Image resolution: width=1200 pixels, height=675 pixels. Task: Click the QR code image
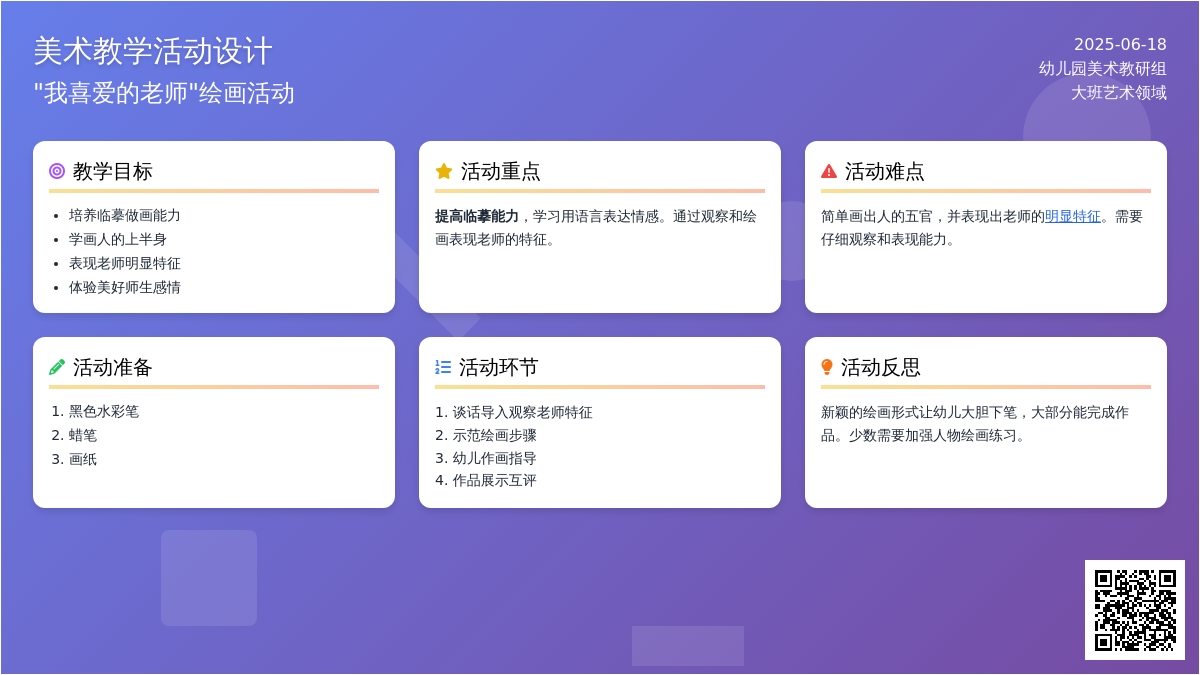(1135, 610)
